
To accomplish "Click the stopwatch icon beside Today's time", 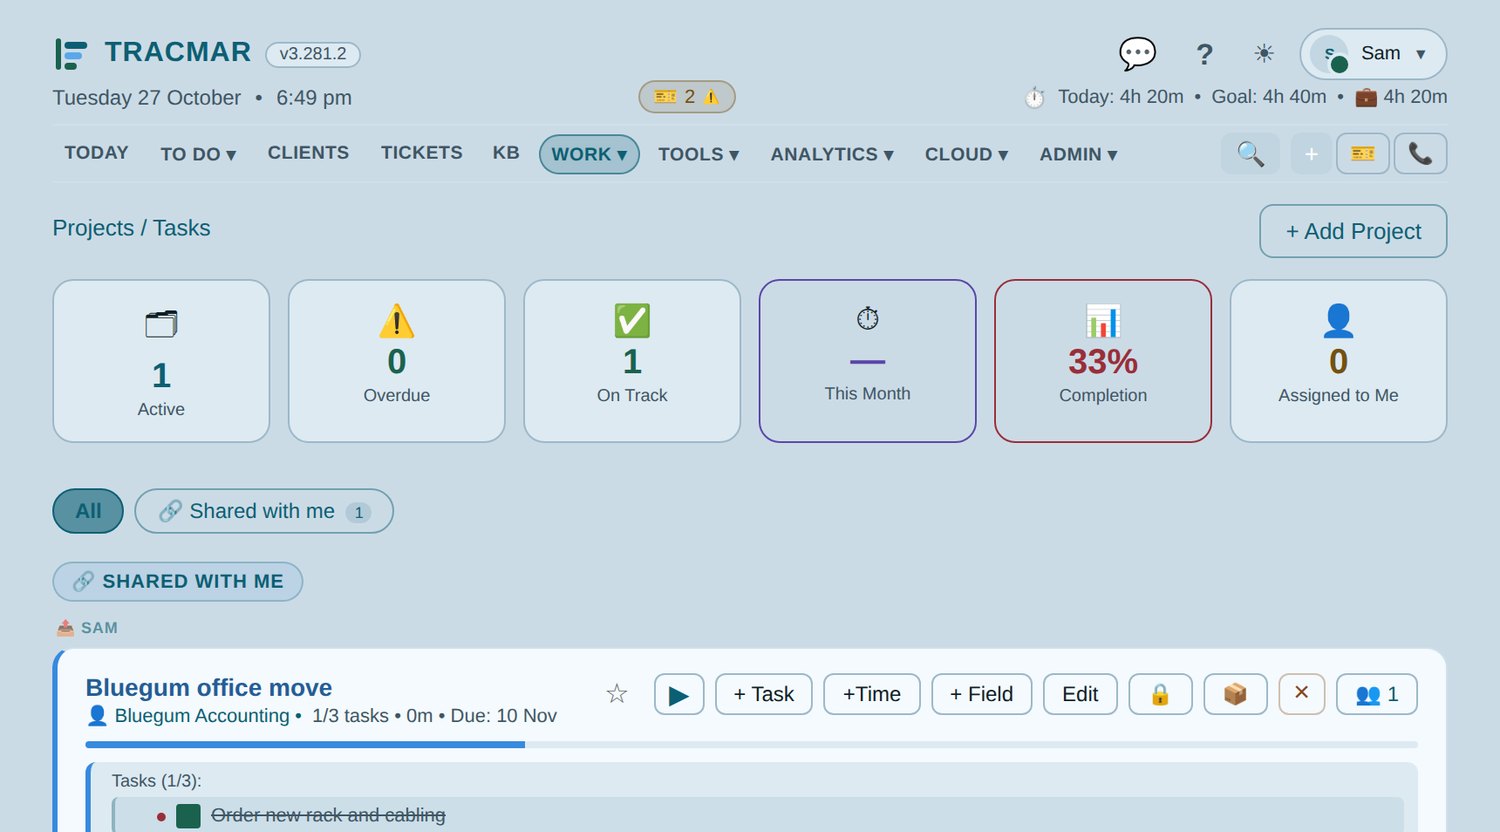I will pyautogui.click(x=1035, y=98).
